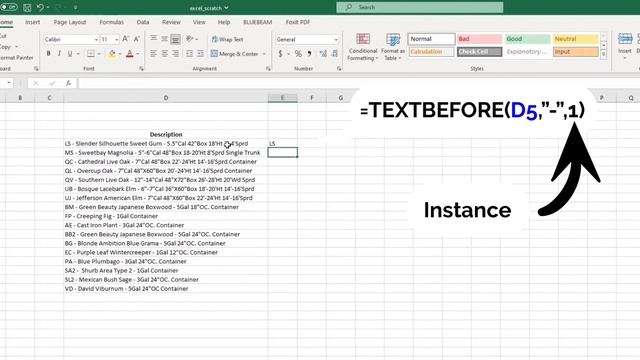Click the Comma Style icon

pos(309,53)
